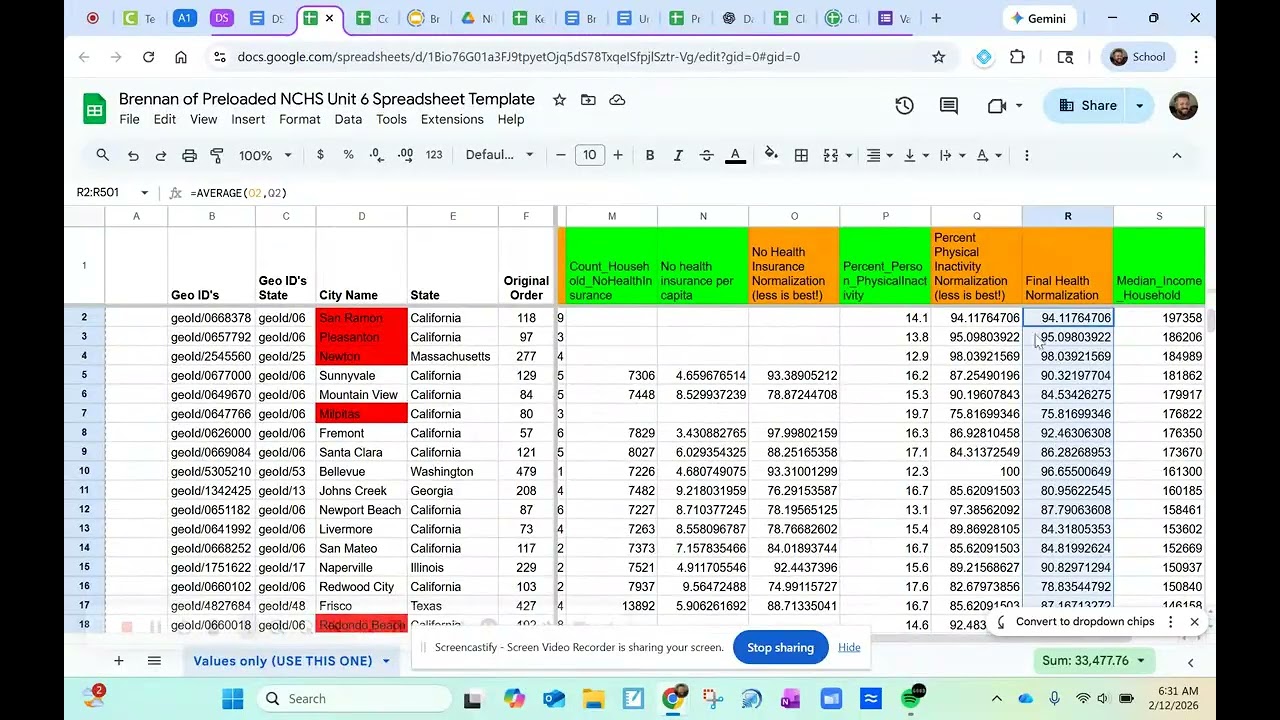The height and width of the screenshot is (720, 1280).
Task: Toggle strikethrough formatting
Action: [706, 155]
